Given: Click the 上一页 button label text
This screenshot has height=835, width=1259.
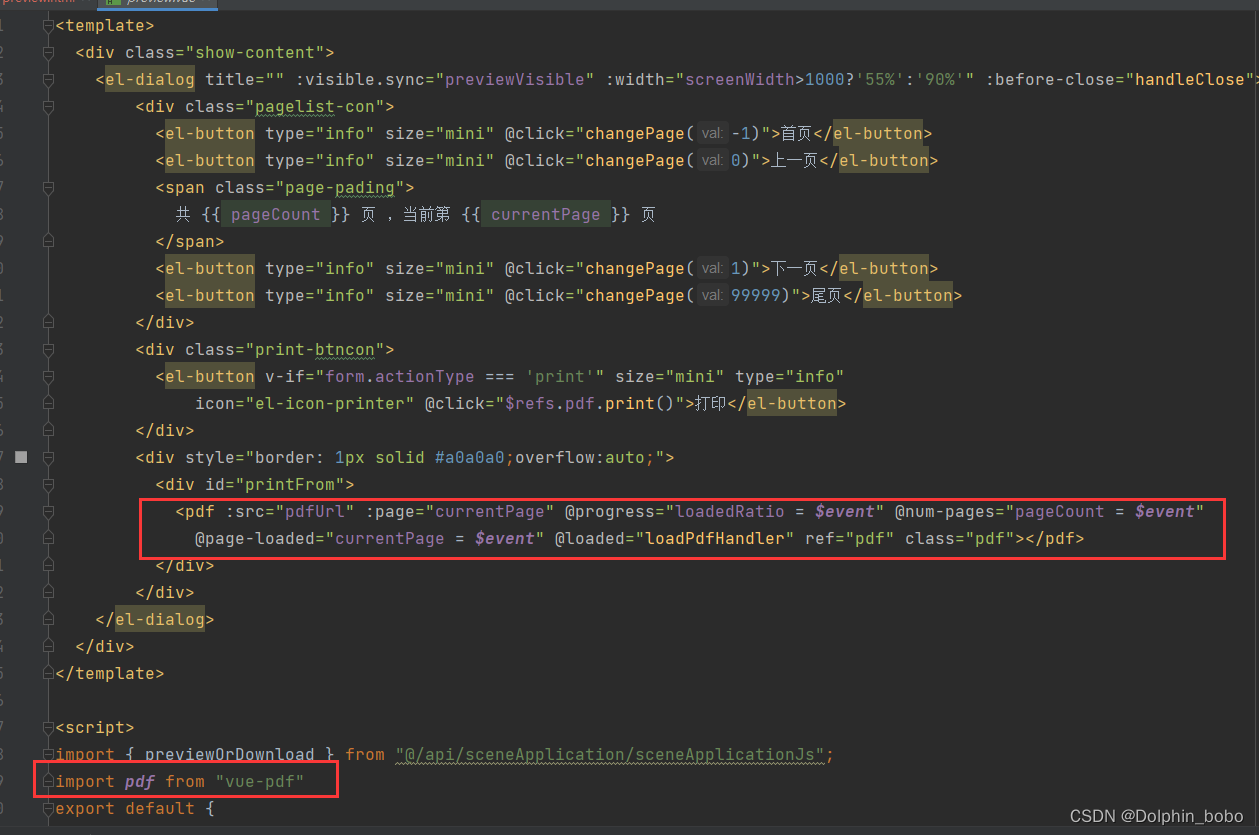Looking at the screenshot, I should pos(793,160).
